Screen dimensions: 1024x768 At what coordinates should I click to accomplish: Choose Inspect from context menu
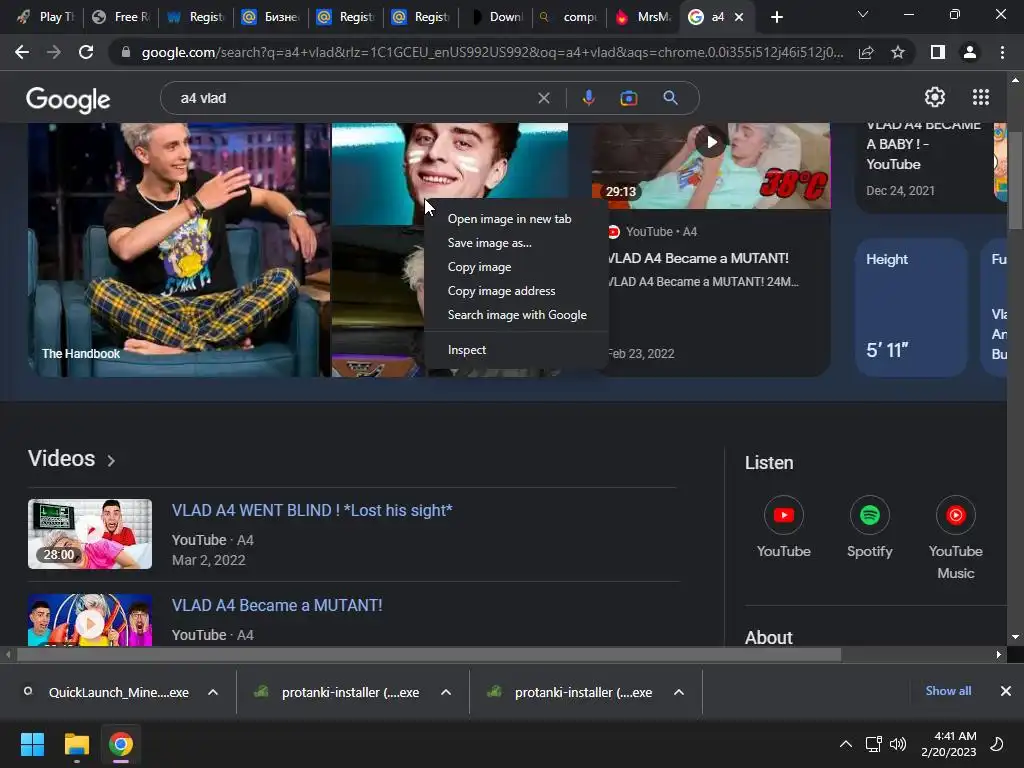tap(467, 350)
